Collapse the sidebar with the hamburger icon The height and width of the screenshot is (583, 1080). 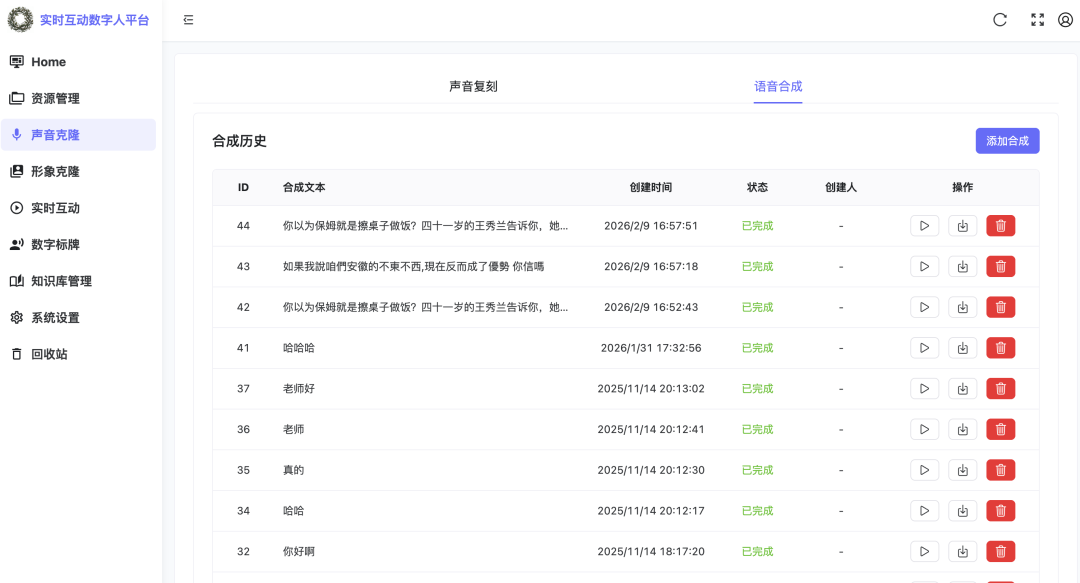(188, 19)
